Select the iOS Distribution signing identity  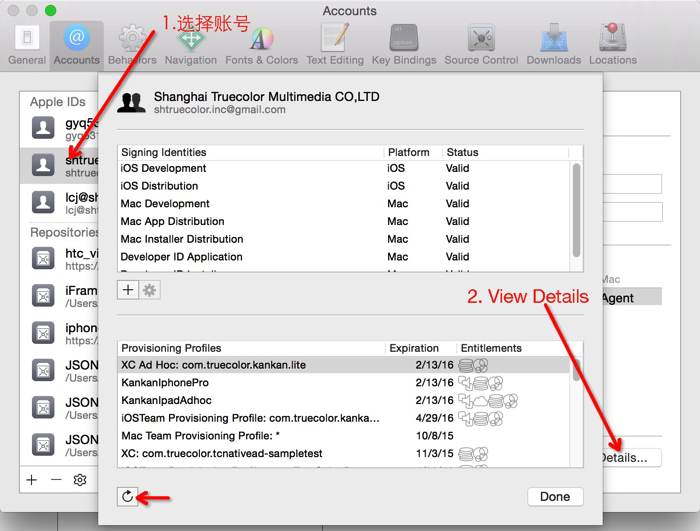[344, 186]
